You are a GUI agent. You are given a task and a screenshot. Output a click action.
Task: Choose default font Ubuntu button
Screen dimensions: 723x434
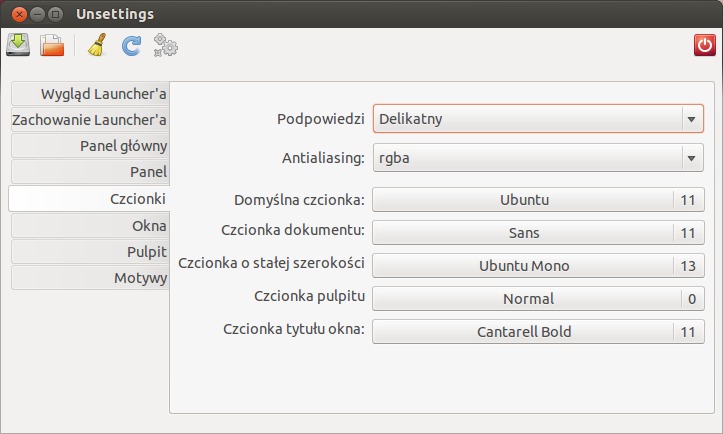(x=538, y=200)
